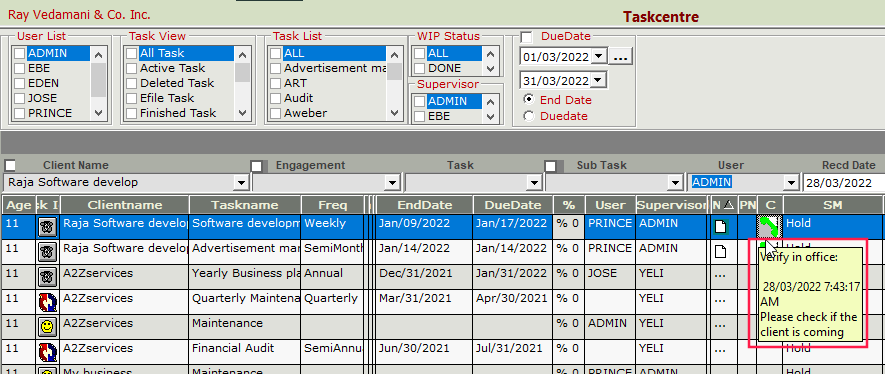This screenshot has width=885, height=374.
Task: Open notes ellipsis in Quarterly Maintenance row
Action: (720, 301)
